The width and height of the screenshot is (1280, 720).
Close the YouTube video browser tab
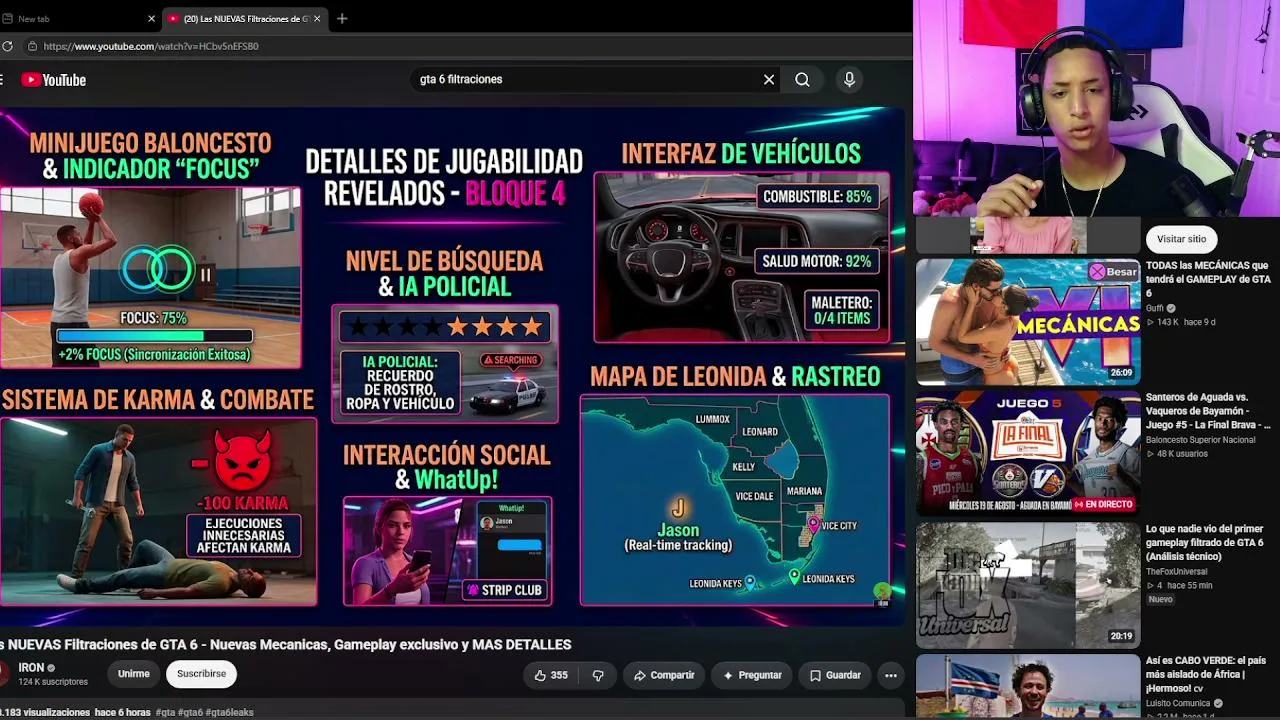pos(317,18)
